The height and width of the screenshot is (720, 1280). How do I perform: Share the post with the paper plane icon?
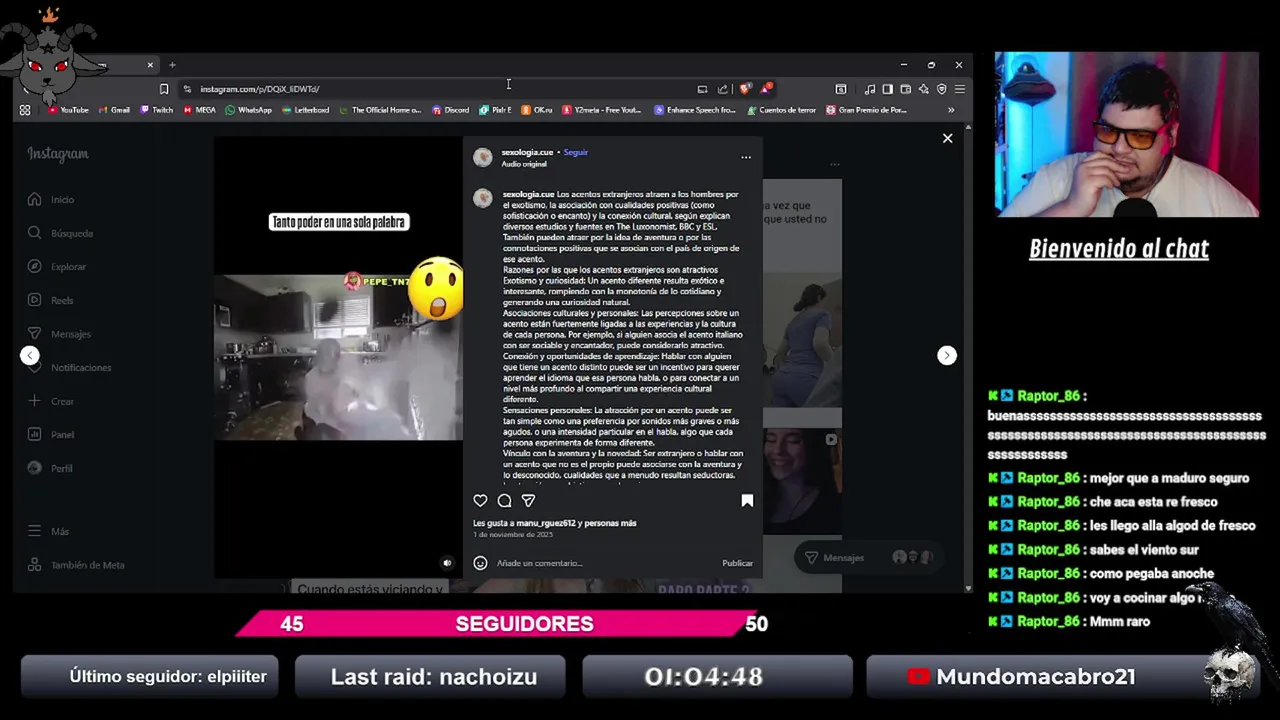(528, 501)
